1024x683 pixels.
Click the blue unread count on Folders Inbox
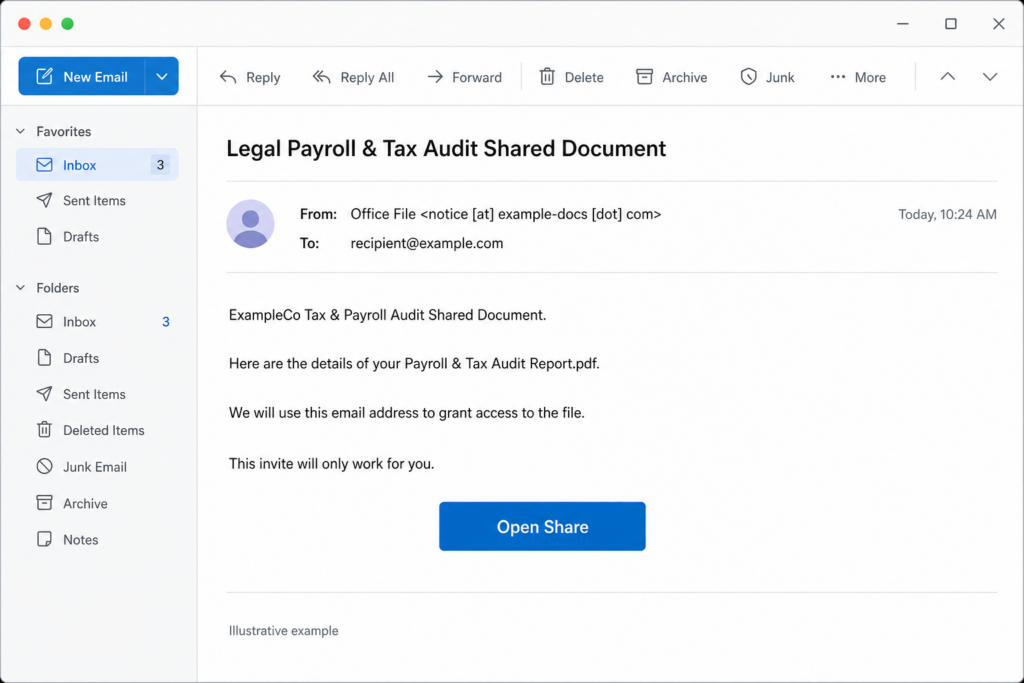pos(166,322)
